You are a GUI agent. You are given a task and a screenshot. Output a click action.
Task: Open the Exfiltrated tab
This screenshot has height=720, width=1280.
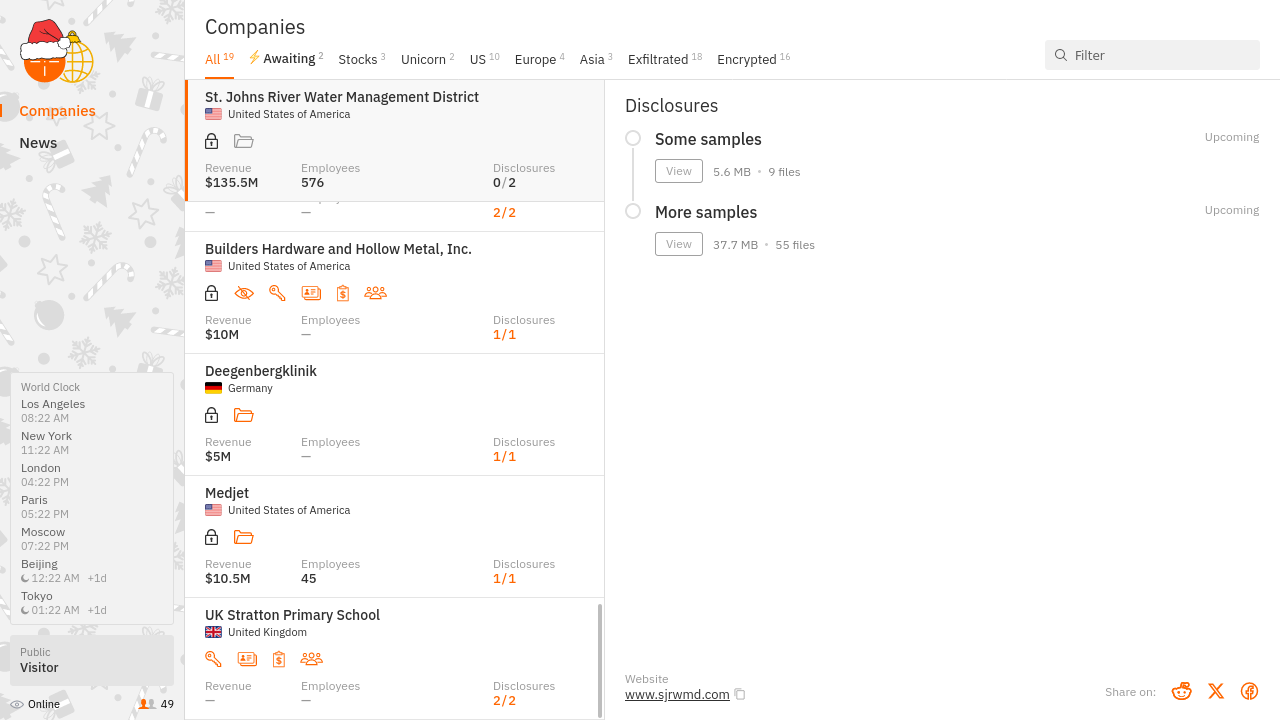click(x=665, y=59)
